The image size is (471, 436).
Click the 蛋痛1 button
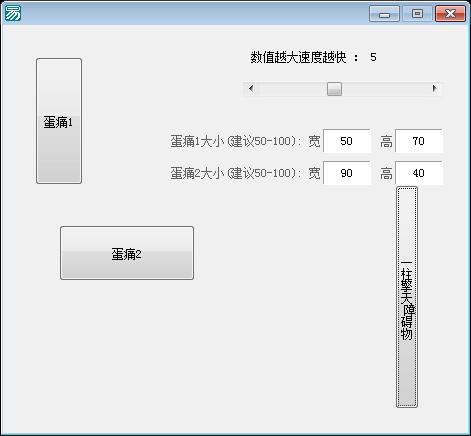click(59, 121)
